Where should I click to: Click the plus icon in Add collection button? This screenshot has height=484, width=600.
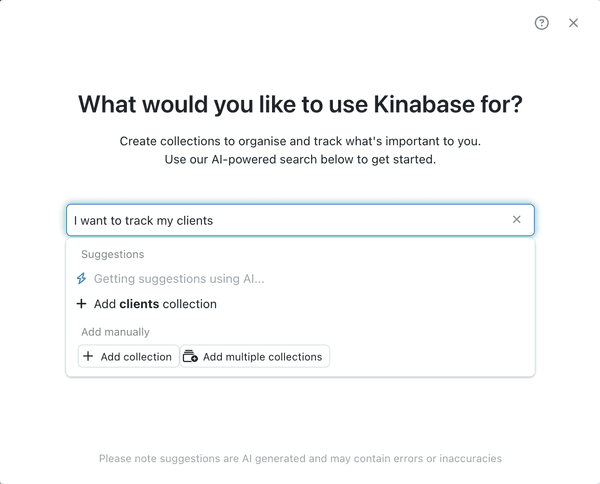pyautogui.click(x=88, y=356)
